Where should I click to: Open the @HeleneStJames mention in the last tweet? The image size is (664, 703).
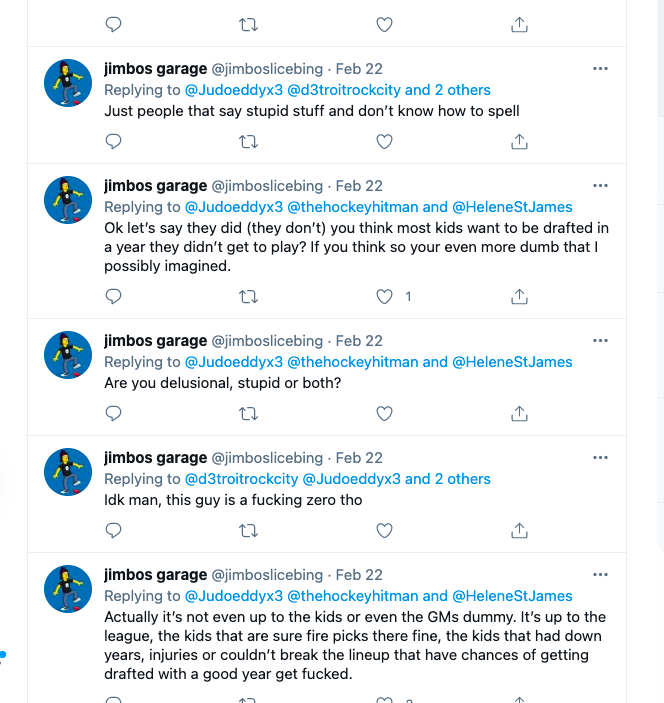click(512, 596)
